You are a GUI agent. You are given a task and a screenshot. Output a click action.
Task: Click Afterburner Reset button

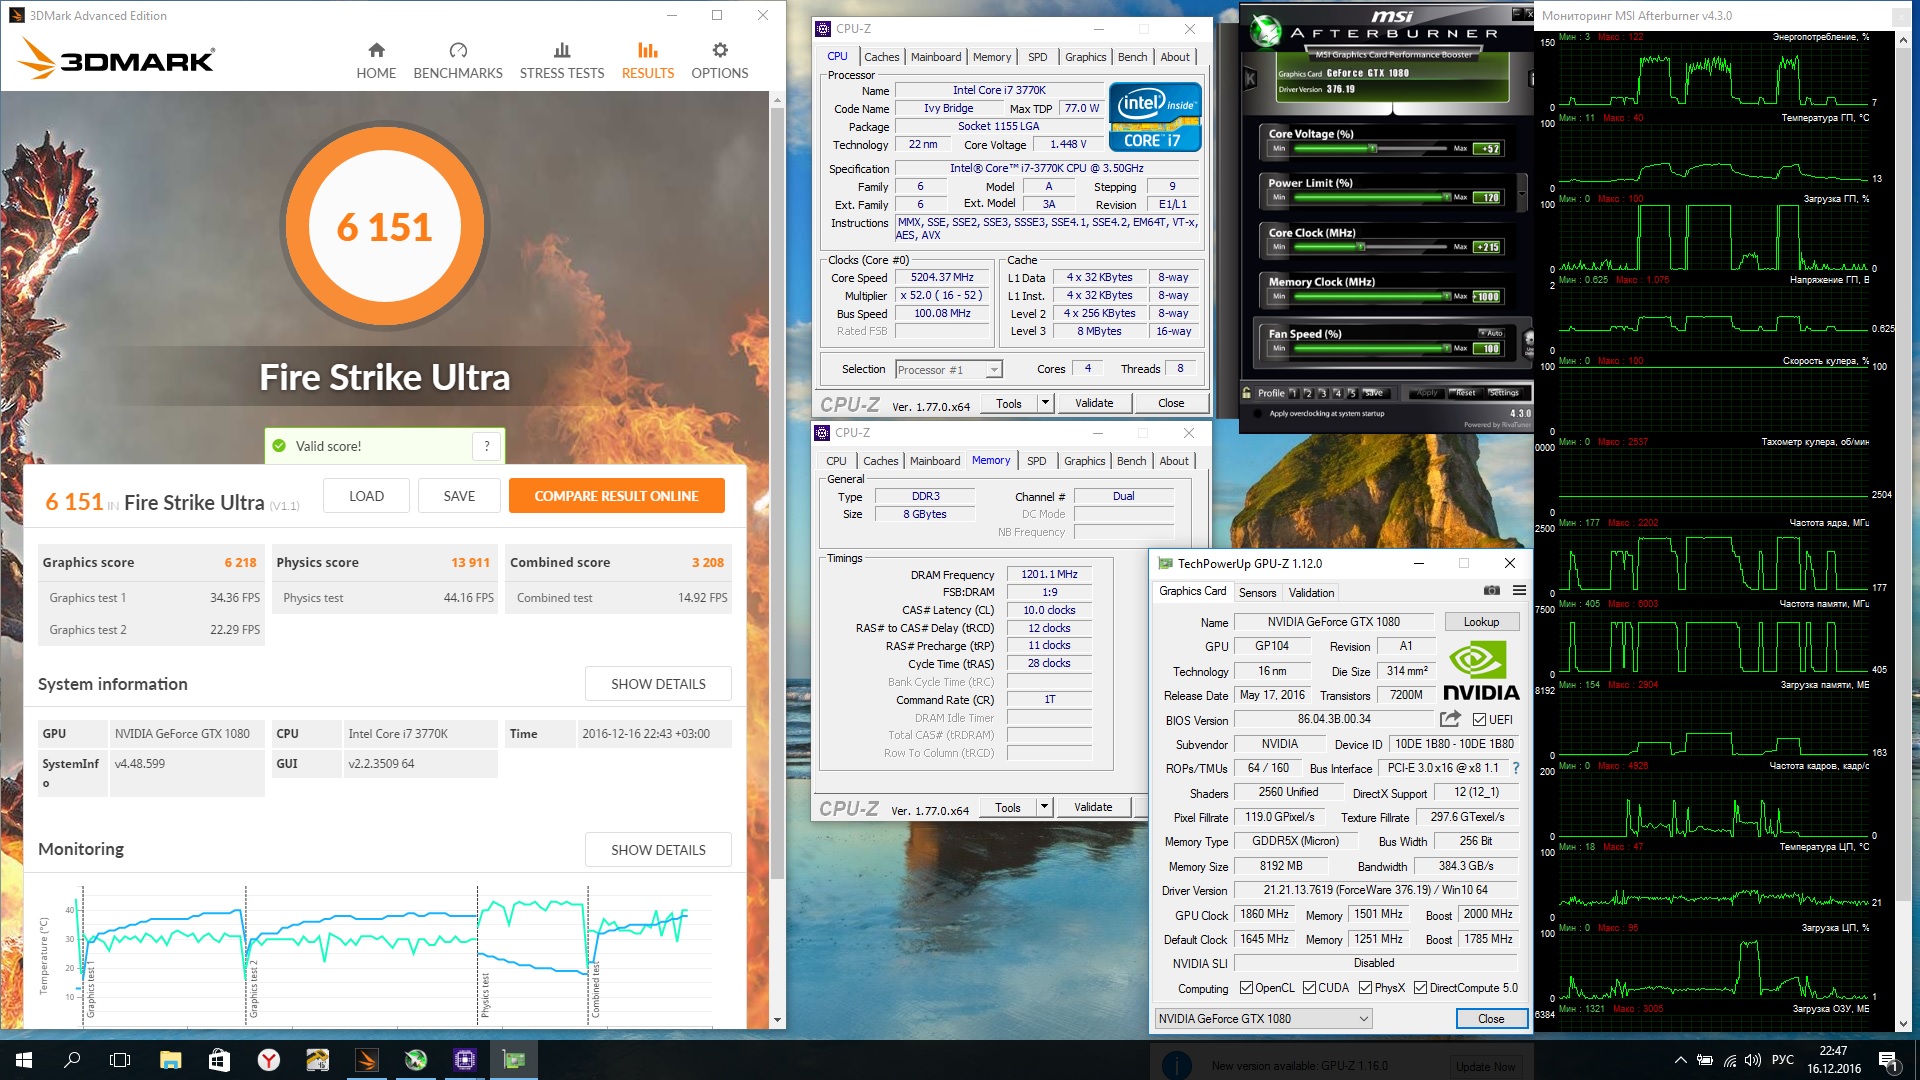(1465, 393)
